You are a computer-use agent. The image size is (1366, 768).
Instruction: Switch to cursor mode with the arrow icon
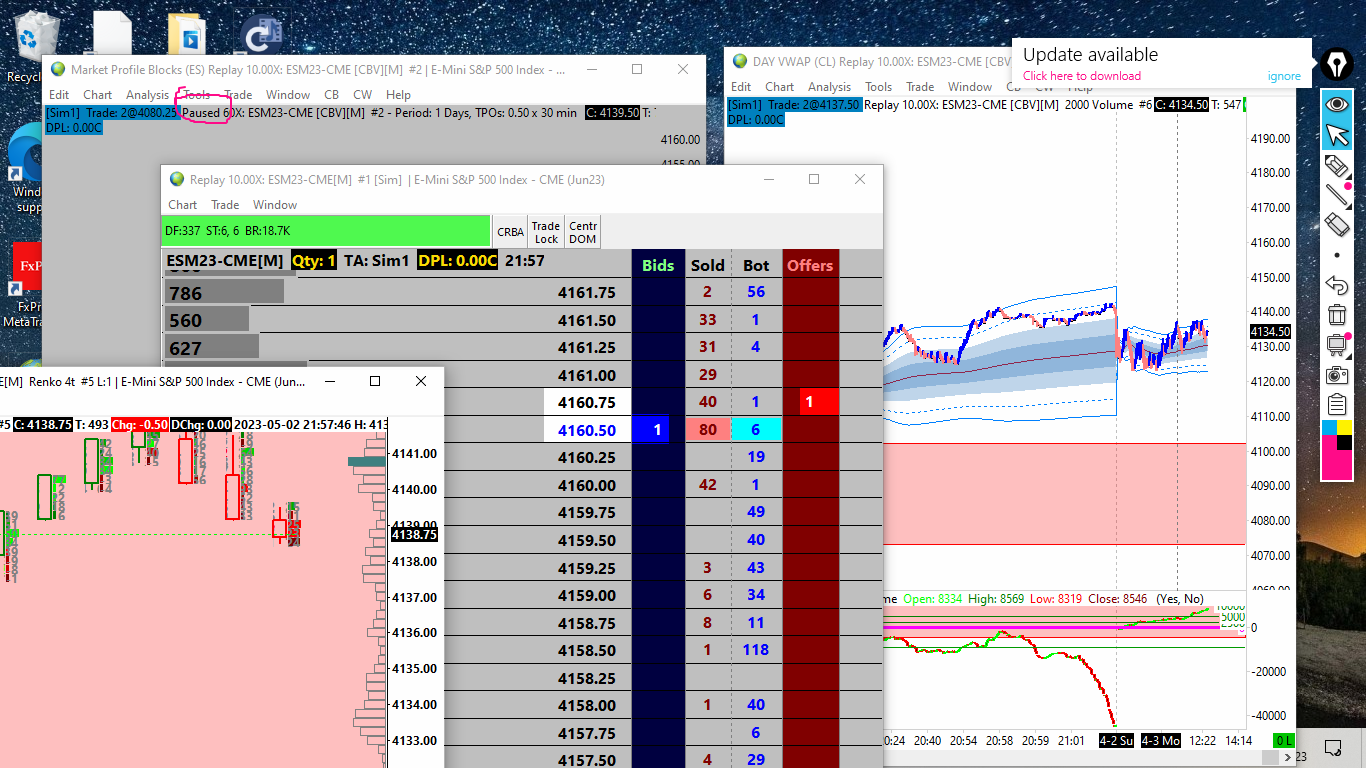1337,135
